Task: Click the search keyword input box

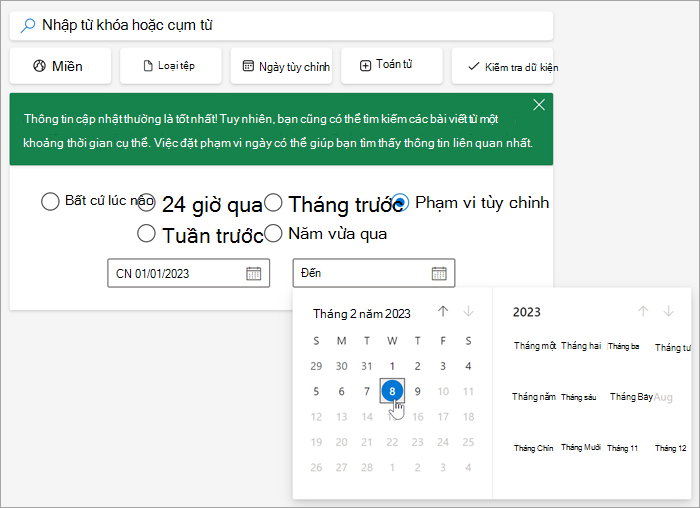Action: (281, 25)
